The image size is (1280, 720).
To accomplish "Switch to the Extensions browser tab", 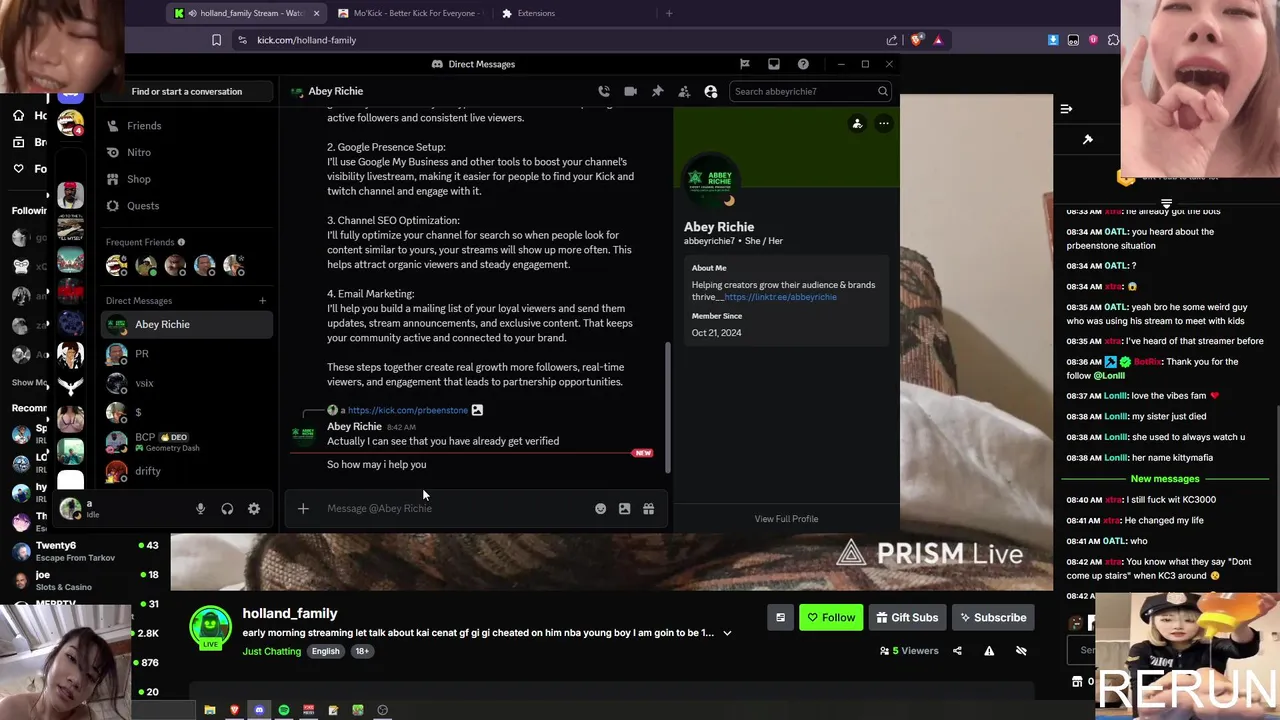I will tap(572, 13).
